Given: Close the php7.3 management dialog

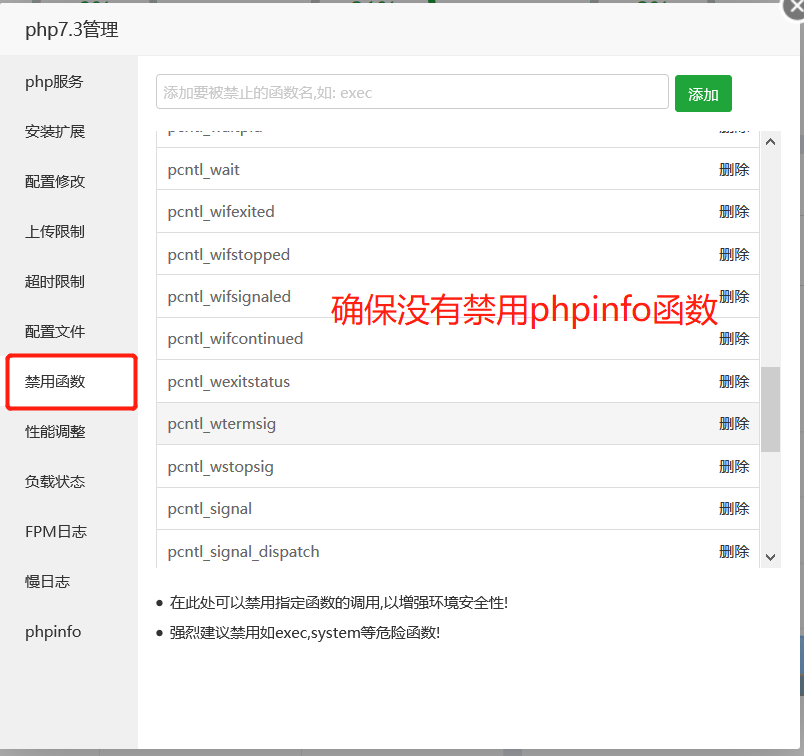Looking at the screenshot, I should [796, 6].
